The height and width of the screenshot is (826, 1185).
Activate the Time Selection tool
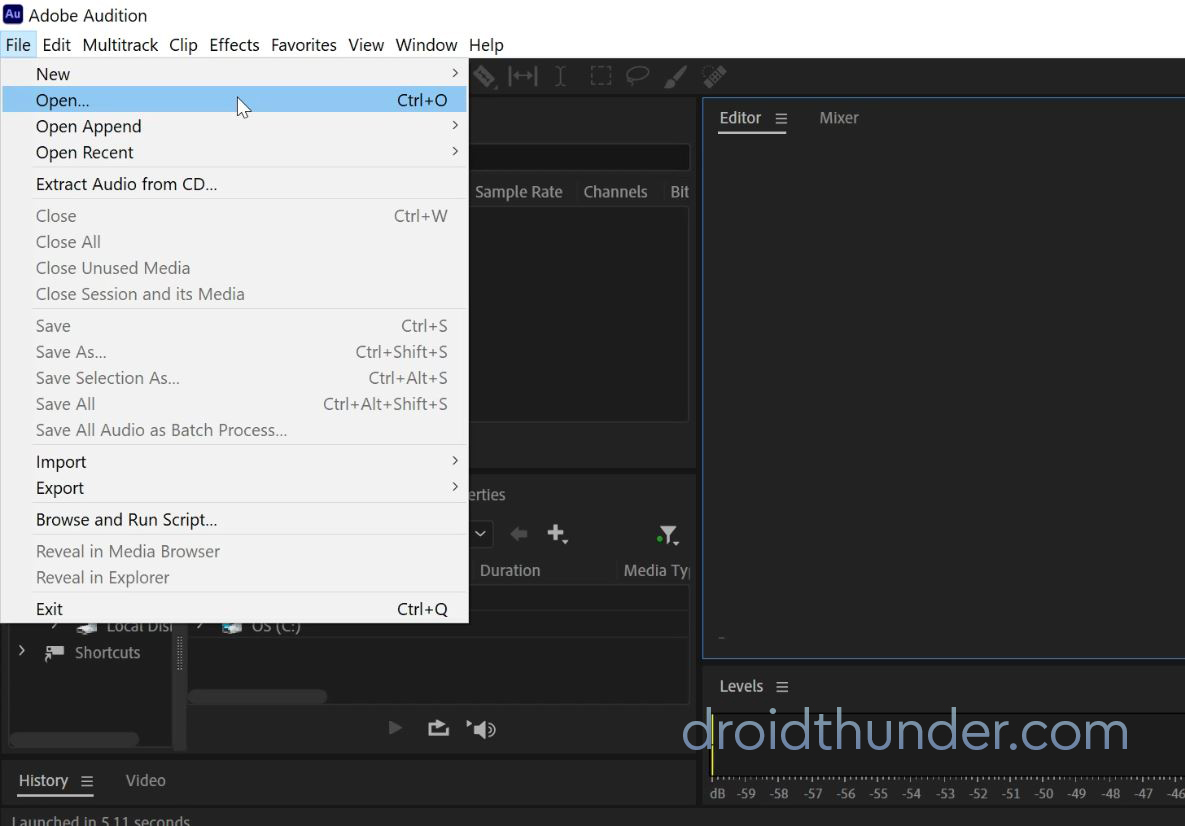(x=561, y=77)
